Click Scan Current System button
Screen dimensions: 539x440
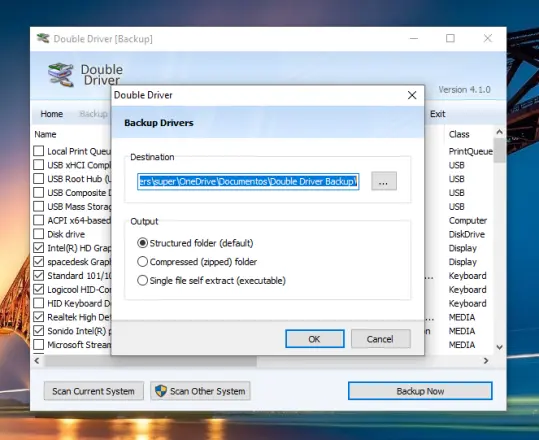(x=94, y=391)
